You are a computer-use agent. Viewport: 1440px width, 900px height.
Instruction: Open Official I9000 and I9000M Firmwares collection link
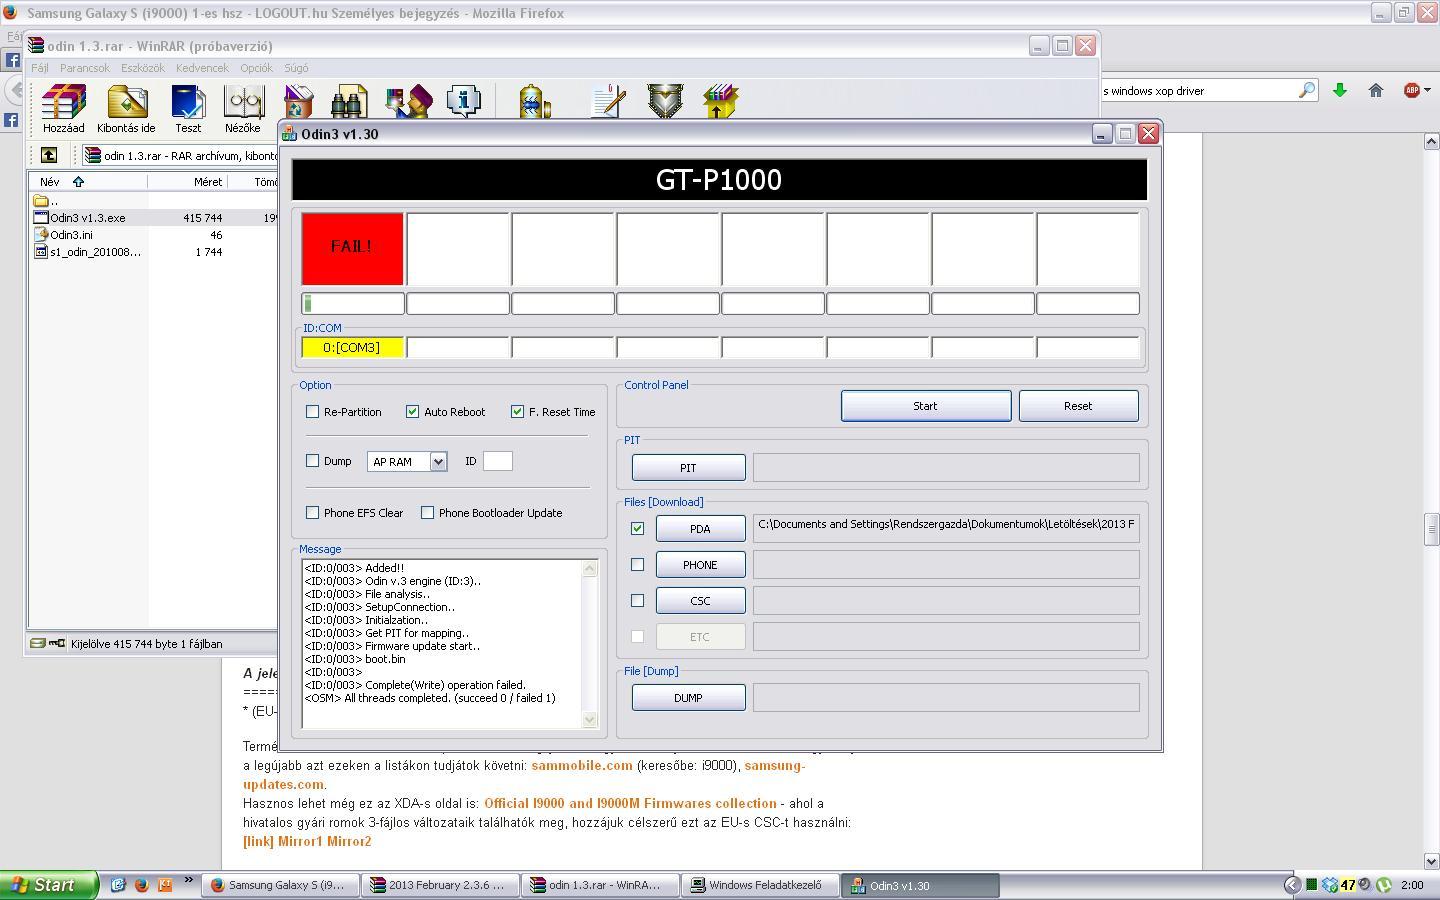coord(630,803)
